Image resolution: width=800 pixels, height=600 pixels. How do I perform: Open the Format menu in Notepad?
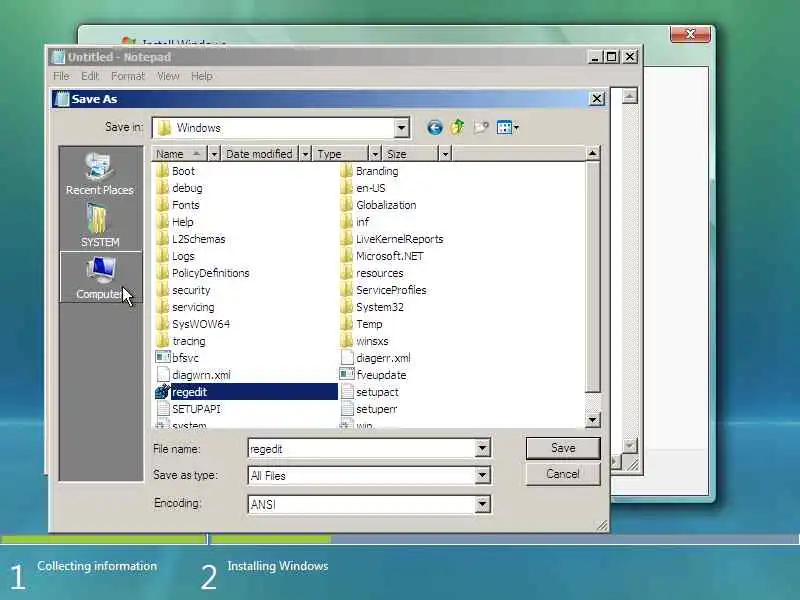point(128,76)
